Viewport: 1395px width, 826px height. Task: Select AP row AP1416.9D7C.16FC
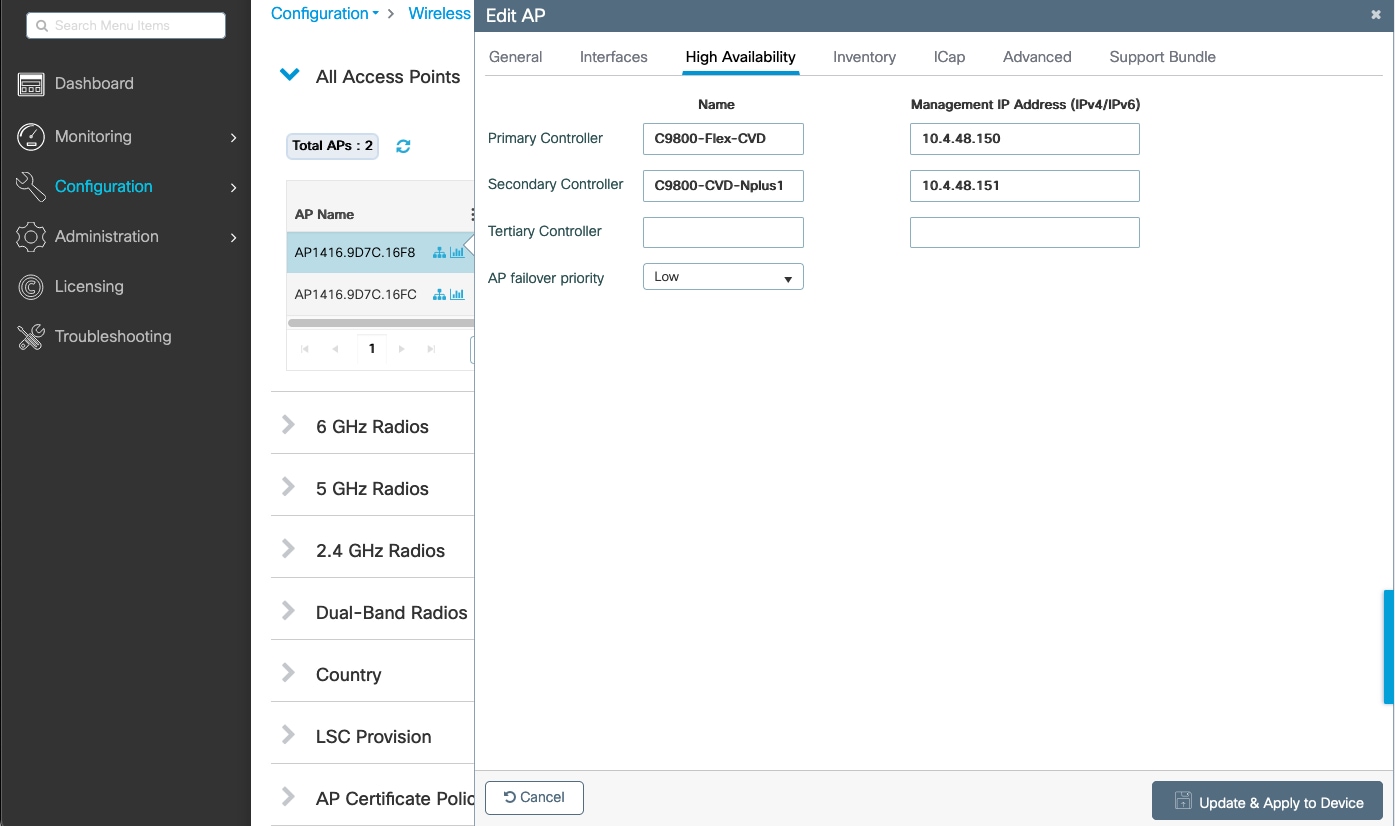(x=380, y=295)
